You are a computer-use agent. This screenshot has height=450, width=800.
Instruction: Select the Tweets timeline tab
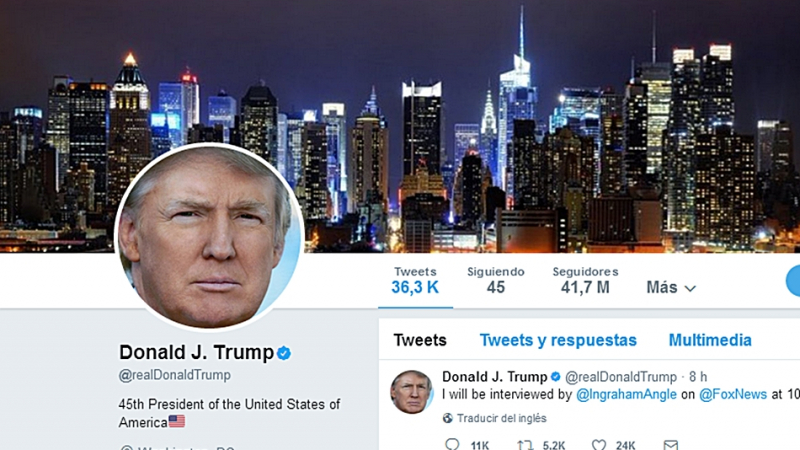pyautogui.click(x=420, y=340)
